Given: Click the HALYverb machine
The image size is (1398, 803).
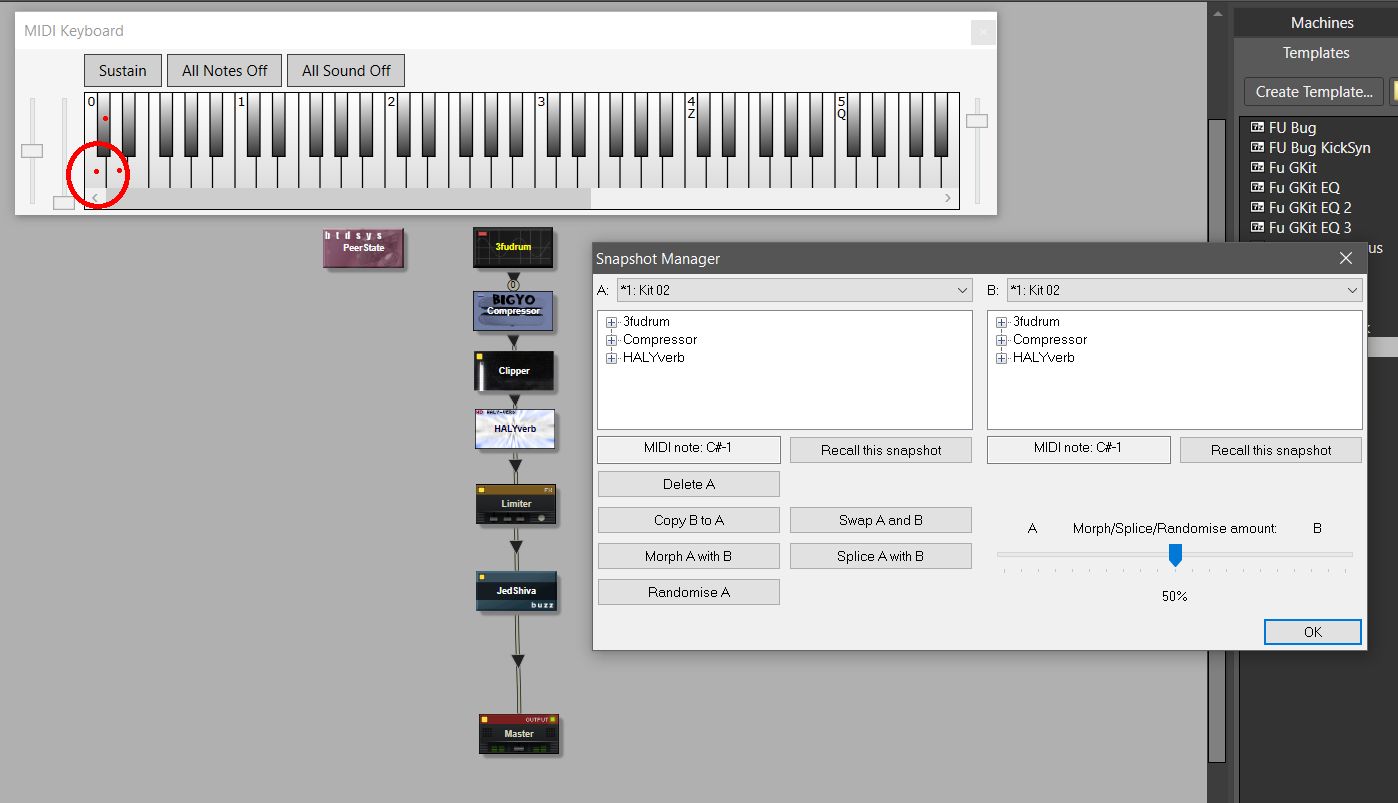Looking at the screenshot, I should pyautogui.click(x=513, y=430).
